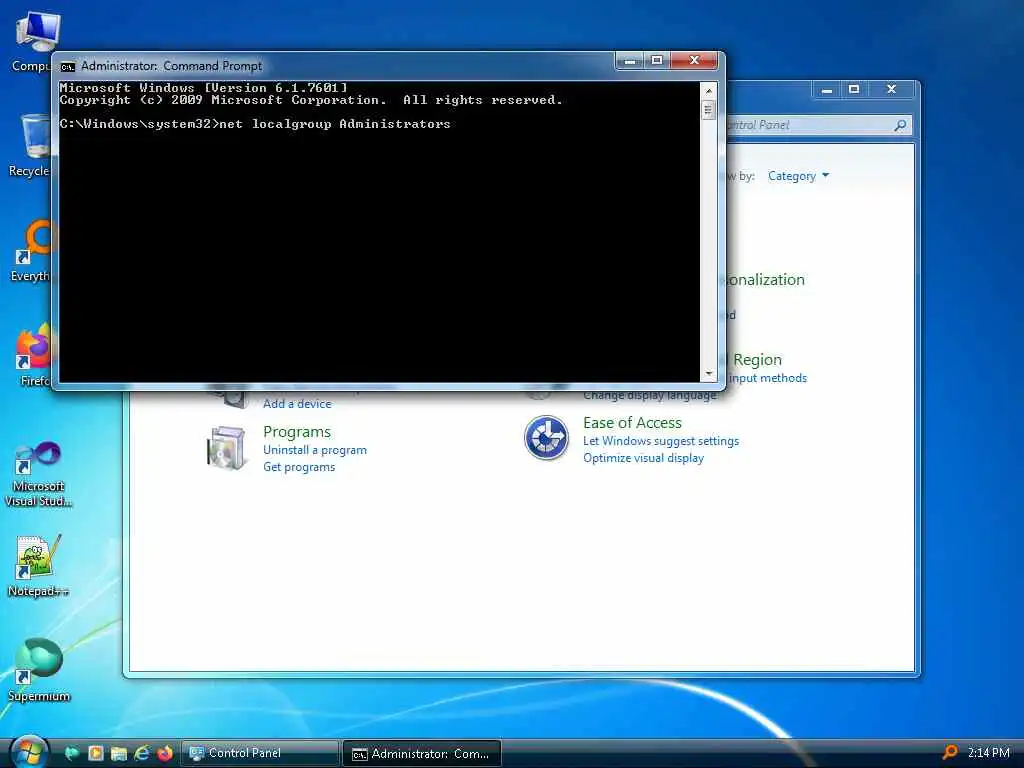Screen dimensions: 1024x768
Task: Click the Programs category icon in Control Panel
Action: [x=227, y=448]
